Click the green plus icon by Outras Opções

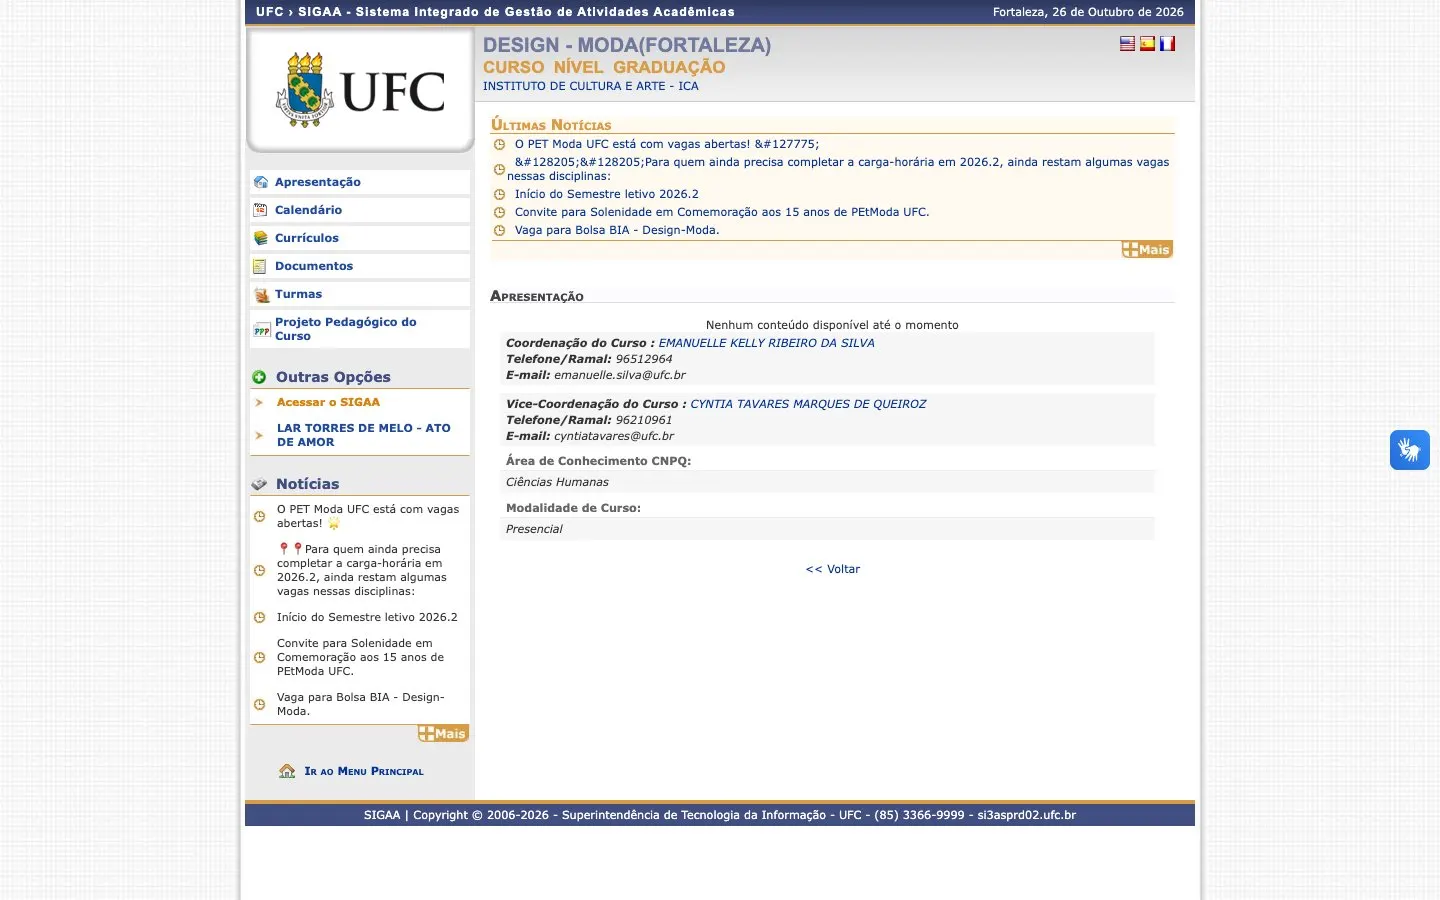pyautogui.click(x=259, y=377)
